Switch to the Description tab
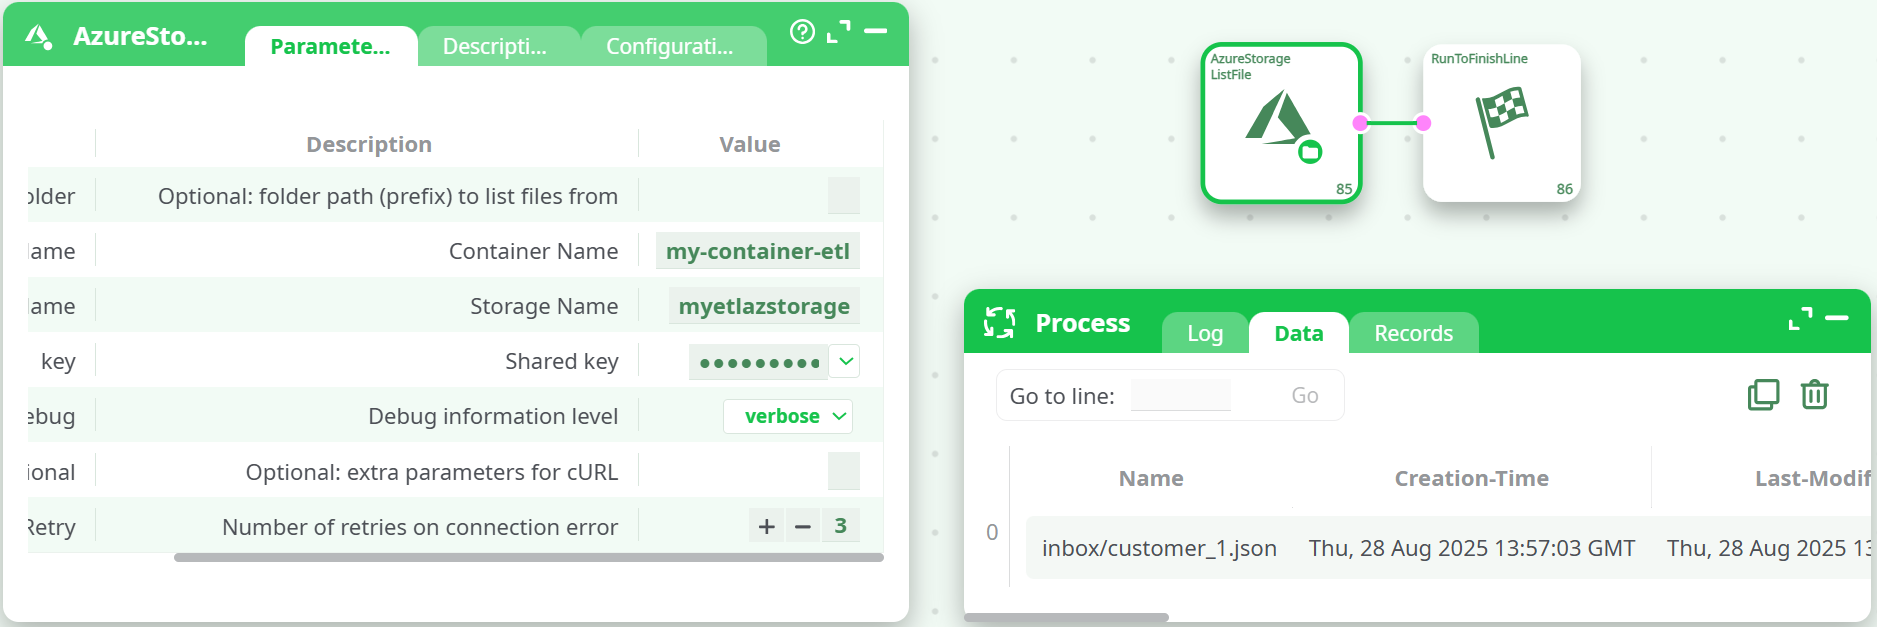Image resolution: width=1877 pixels, height=627 pixels. (x=495, y=47)
